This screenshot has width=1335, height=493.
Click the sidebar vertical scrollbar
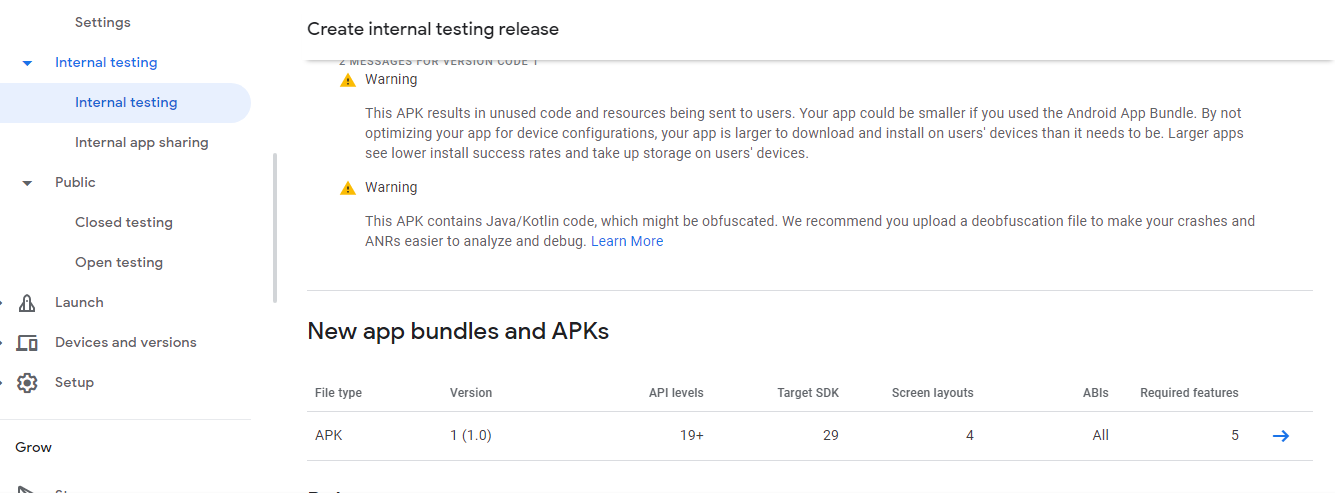tap(275, 227)
